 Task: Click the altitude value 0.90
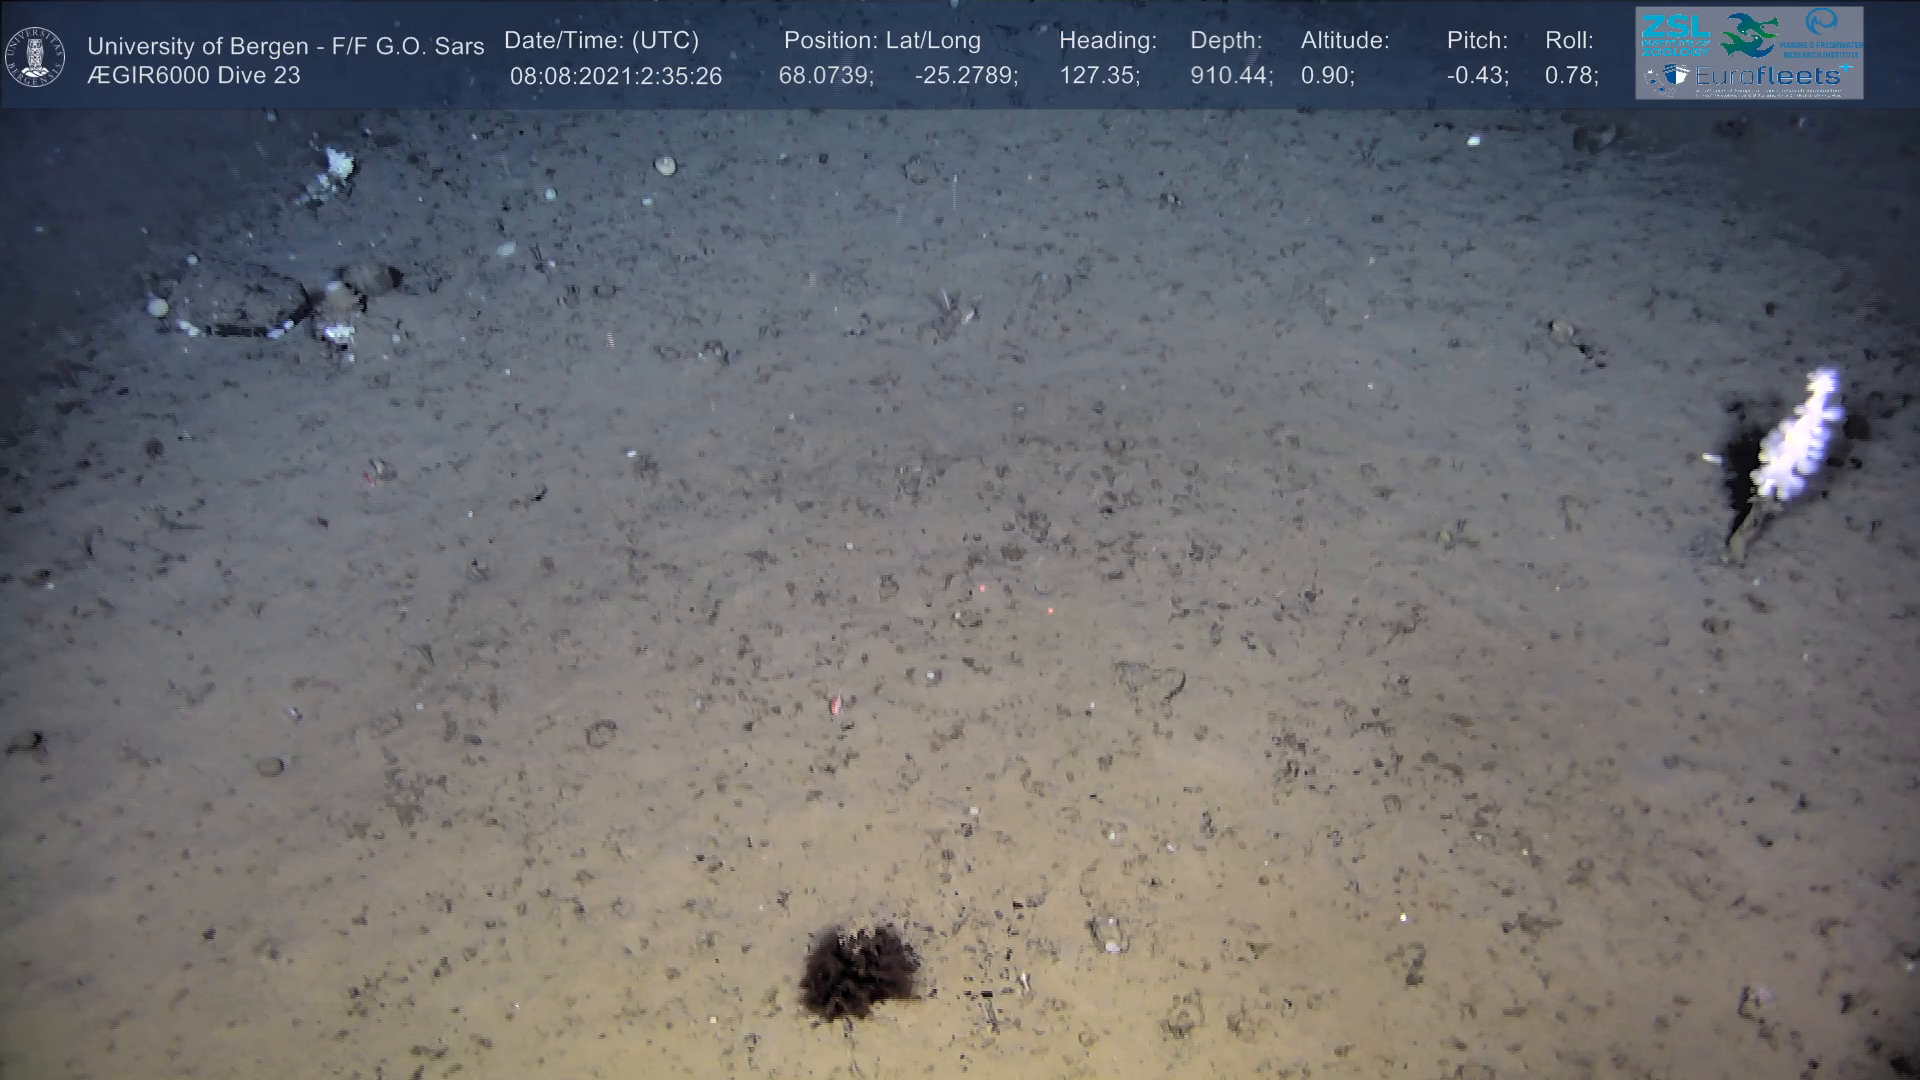pos(1326,76)
